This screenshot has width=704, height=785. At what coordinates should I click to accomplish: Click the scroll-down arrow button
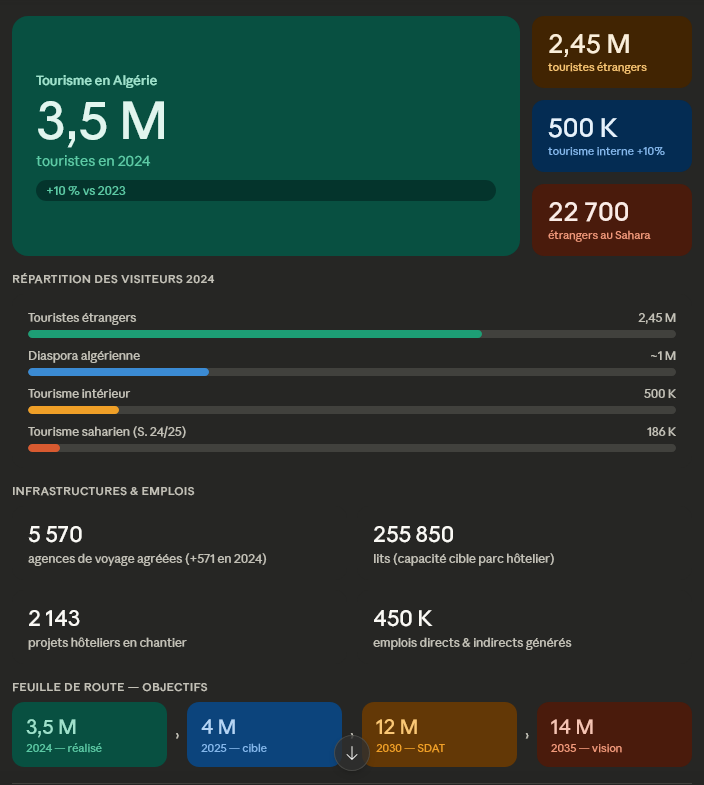(x=352, y=752)
